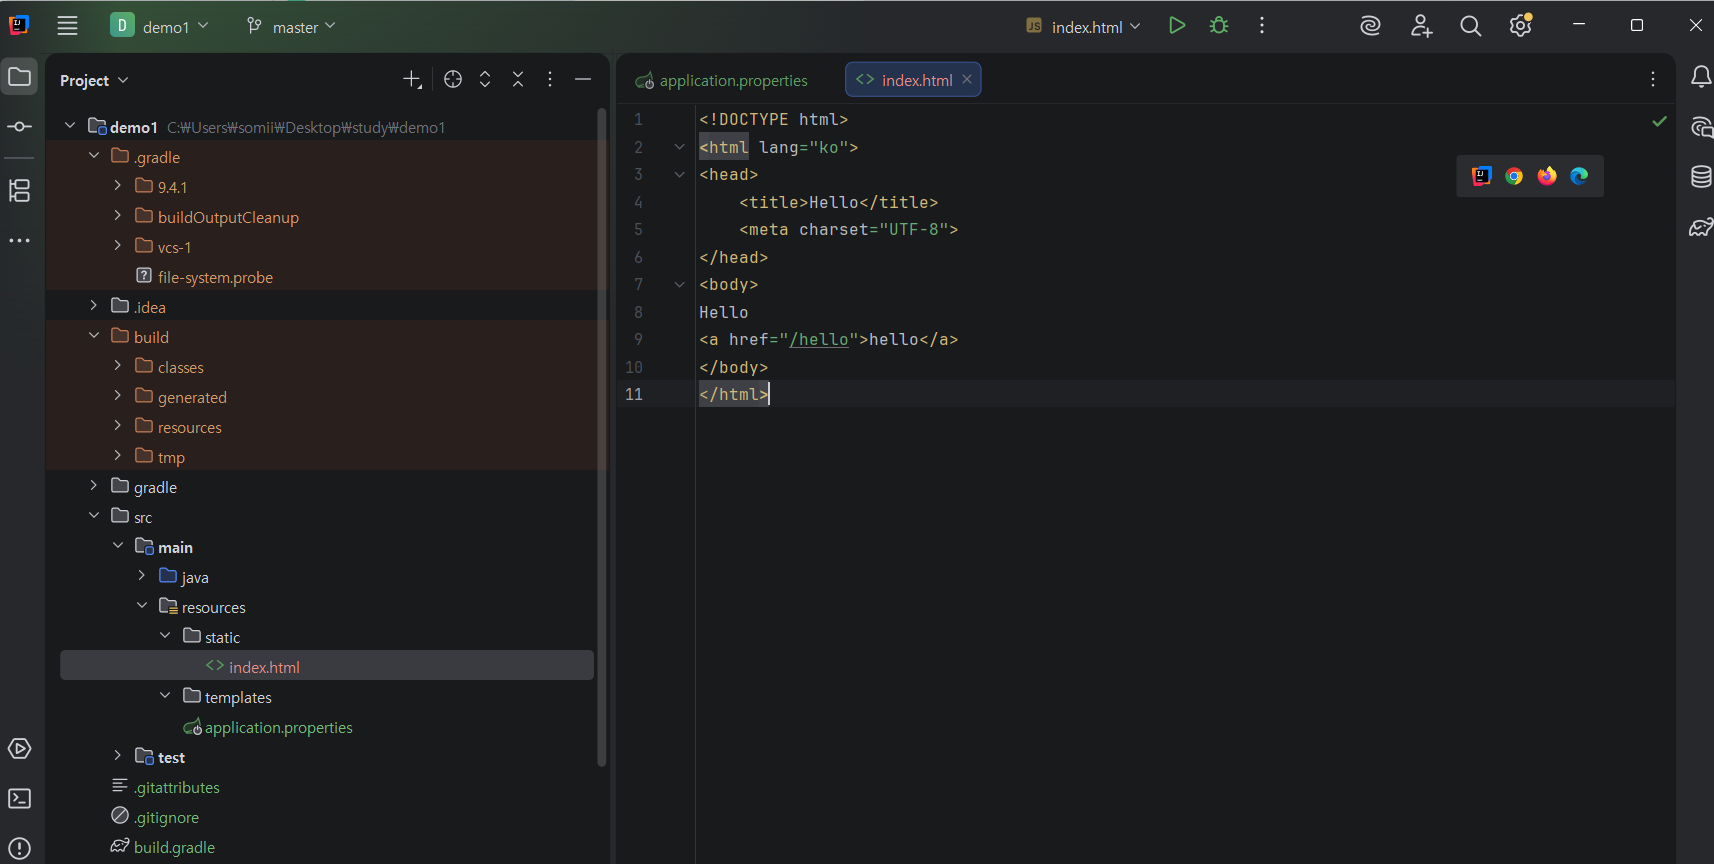The height and width of the screenshot is (864, 1714).
Task: Open the master branch dropdown
Action: 291,26
